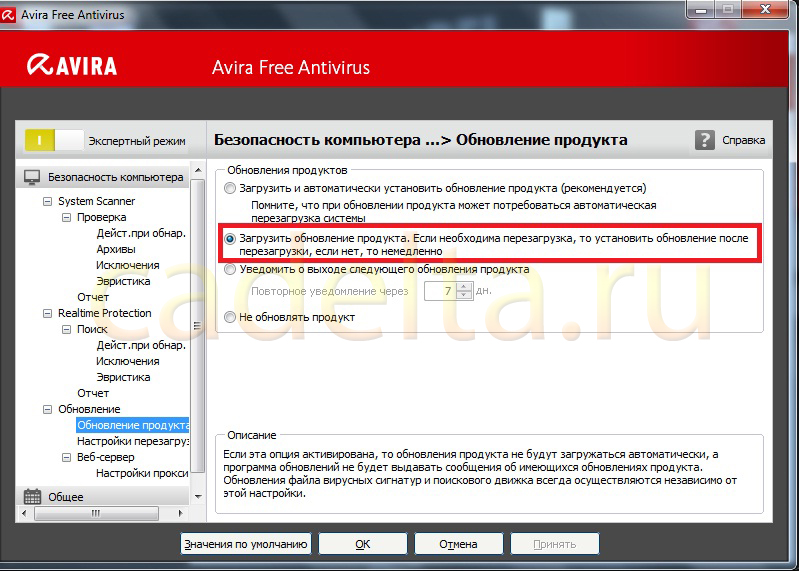Click the tree scroll up arrow
Viewport: 799px width, 571px height.
coord(198,170)
